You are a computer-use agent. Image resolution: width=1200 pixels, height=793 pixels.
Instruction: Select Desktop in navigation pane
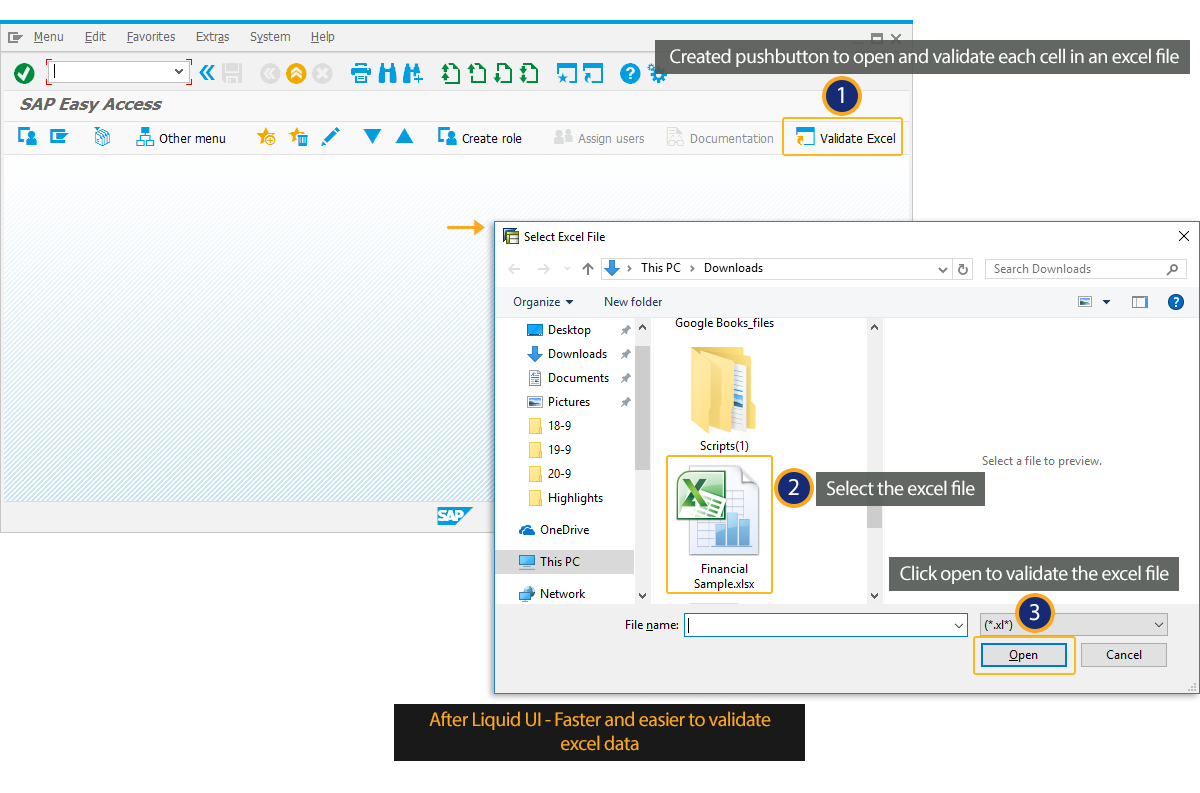point(570,330)
